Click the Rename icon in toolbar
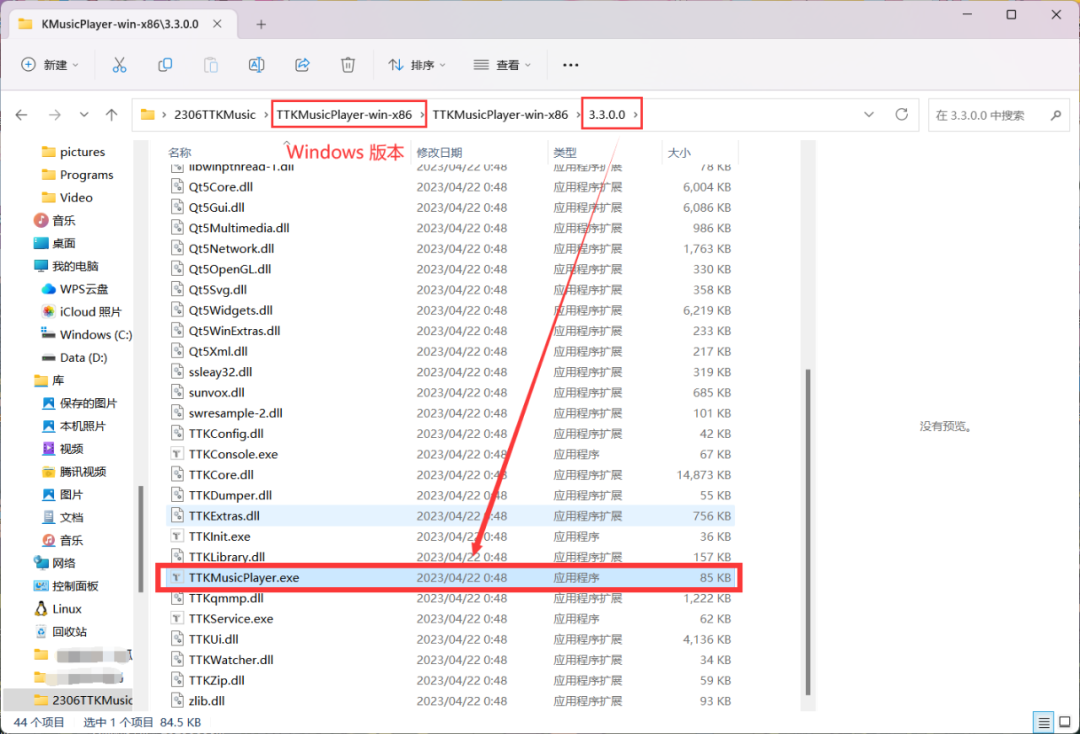The image size is (1080, 734). pos(256,65)
